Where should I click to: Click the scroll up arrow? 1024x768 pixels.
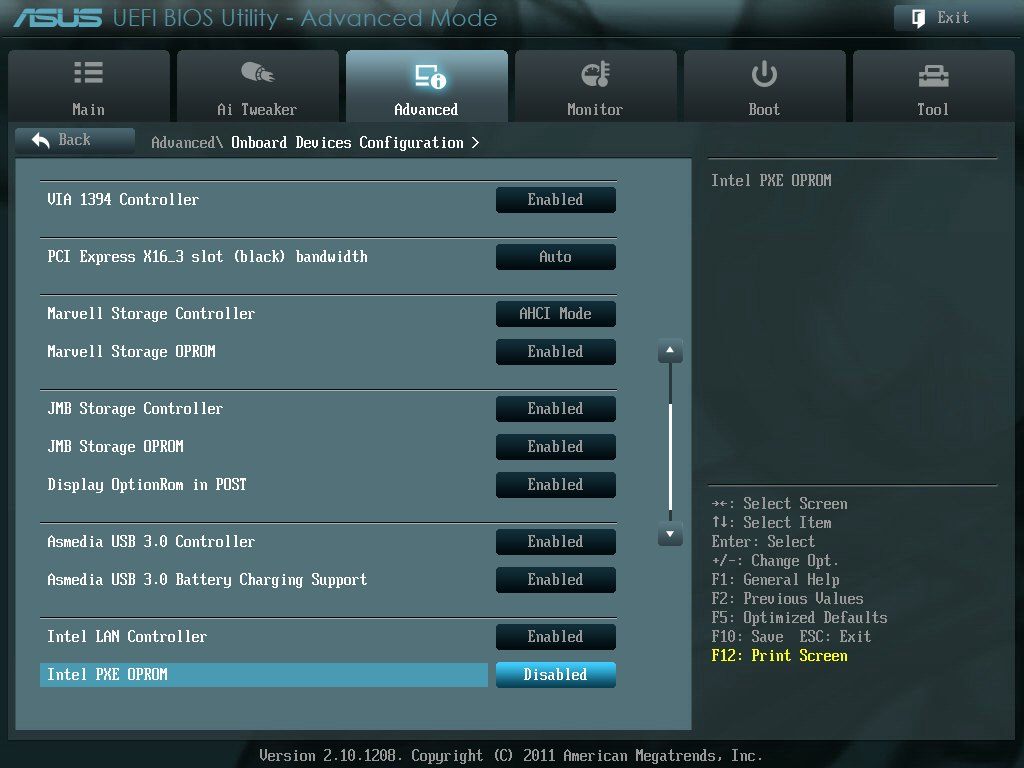[670, 351]
